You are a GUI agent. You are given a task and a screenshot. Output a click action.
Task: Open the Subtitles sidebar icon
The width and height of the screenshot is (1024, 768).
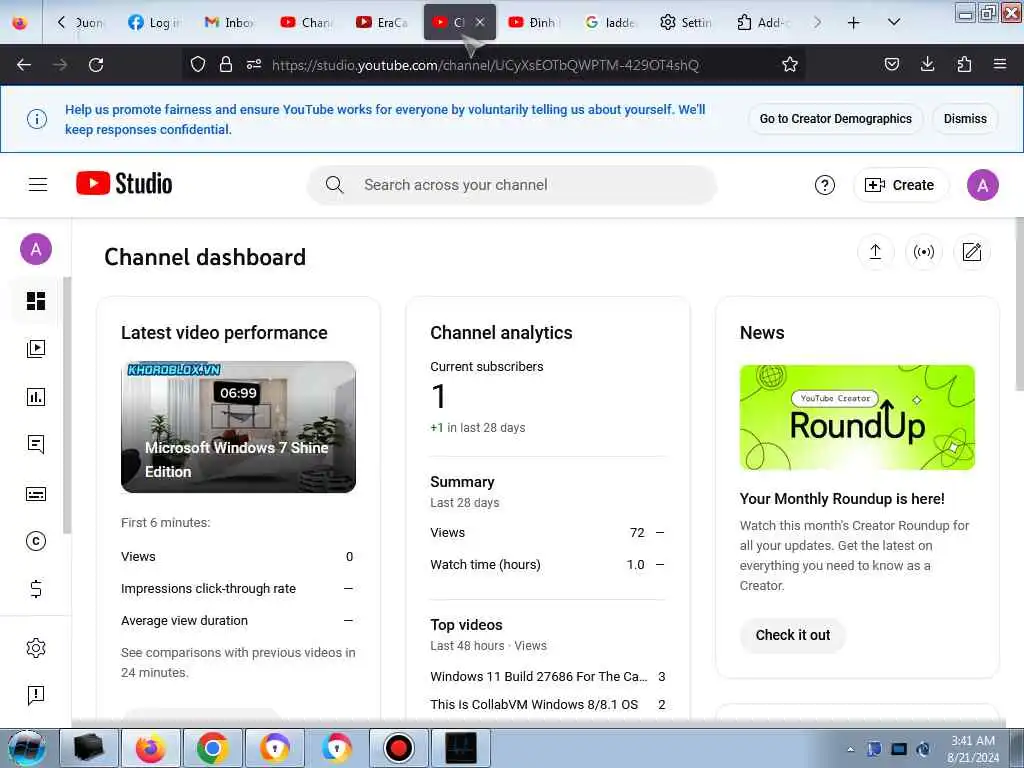[36, 494]
